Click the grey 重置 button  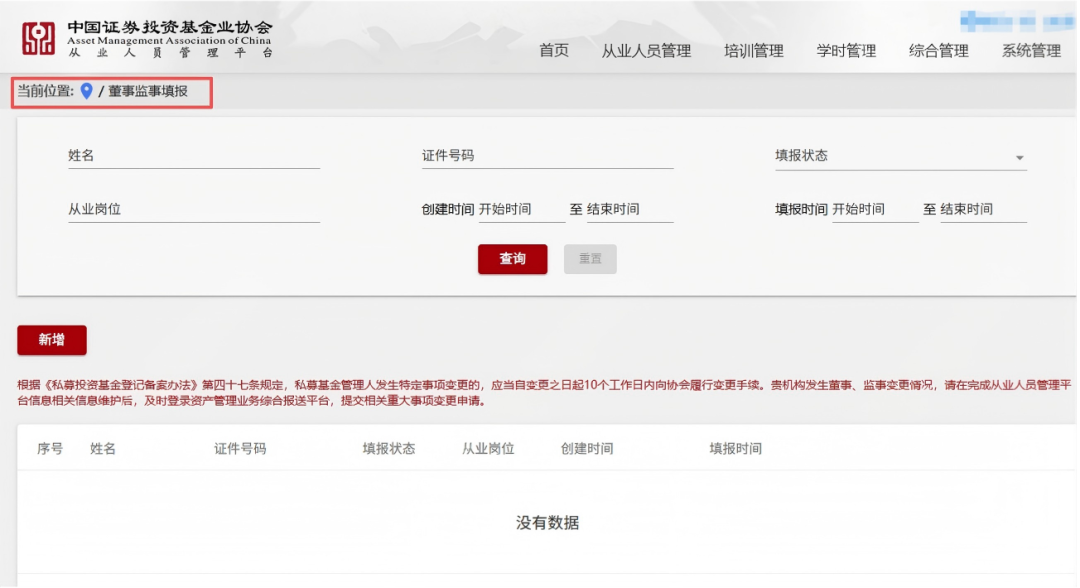tap(590, 259)
